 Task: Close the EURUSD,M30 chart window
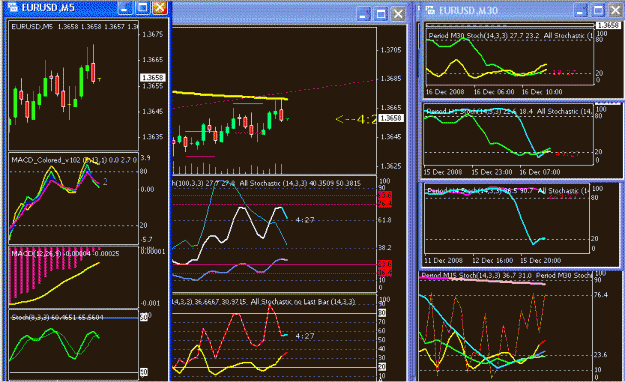615,10
